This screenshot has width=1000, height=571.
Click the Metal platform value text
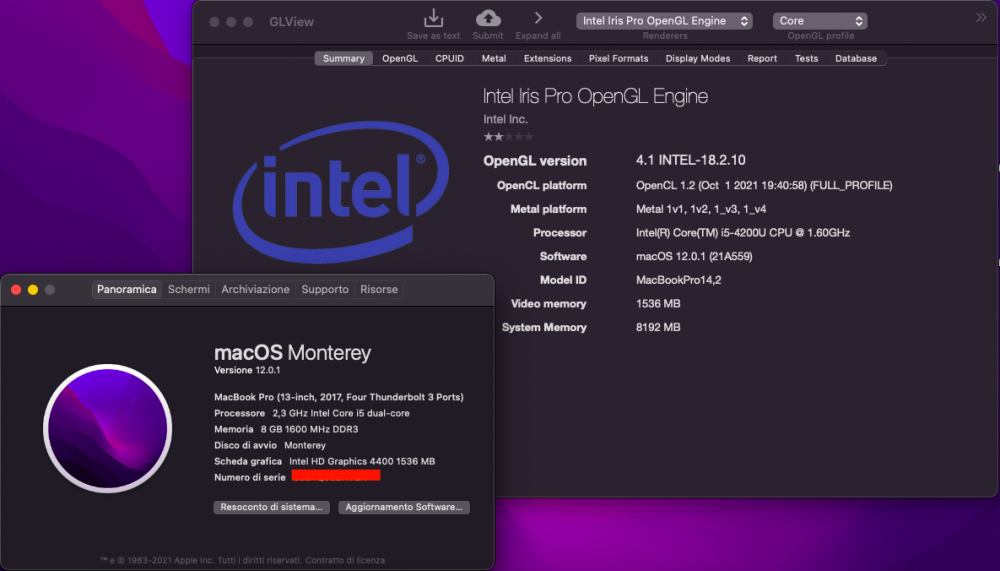click(701, 209)
